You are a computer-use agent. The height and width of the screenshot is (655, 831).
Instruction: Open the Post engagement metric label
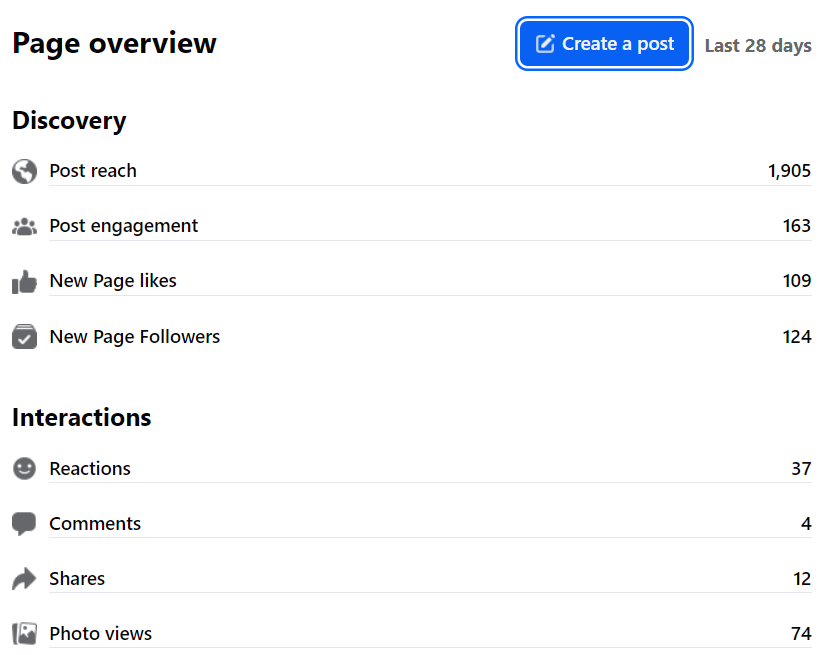click(x=124, y=226)
